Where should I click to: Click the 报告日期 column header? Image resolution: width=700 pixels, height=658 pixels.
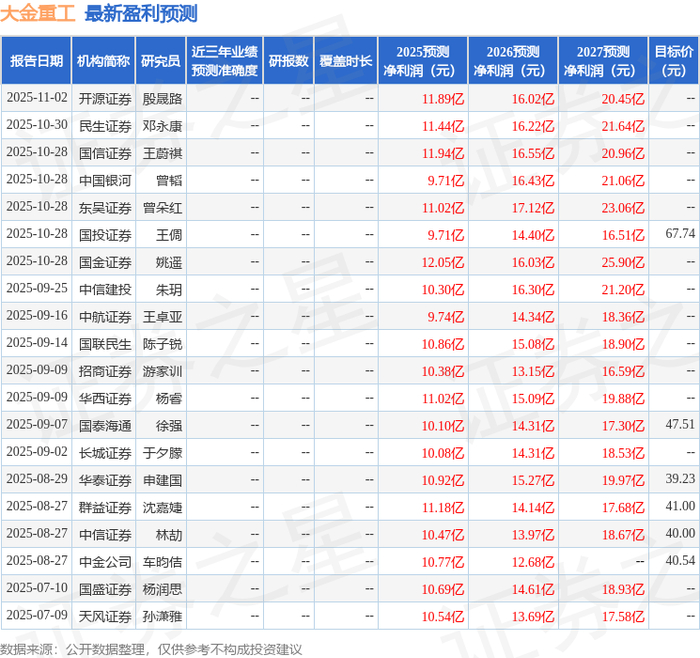coord(36,61)
